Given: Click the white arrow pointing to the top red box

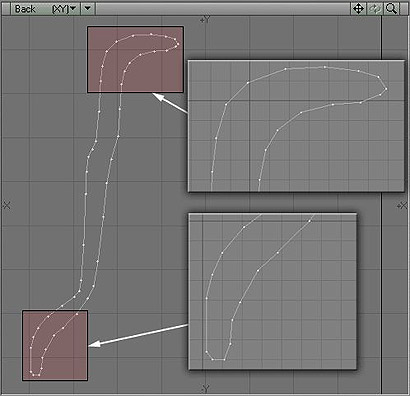Looking at the screenshot, I should click(170, 103).
